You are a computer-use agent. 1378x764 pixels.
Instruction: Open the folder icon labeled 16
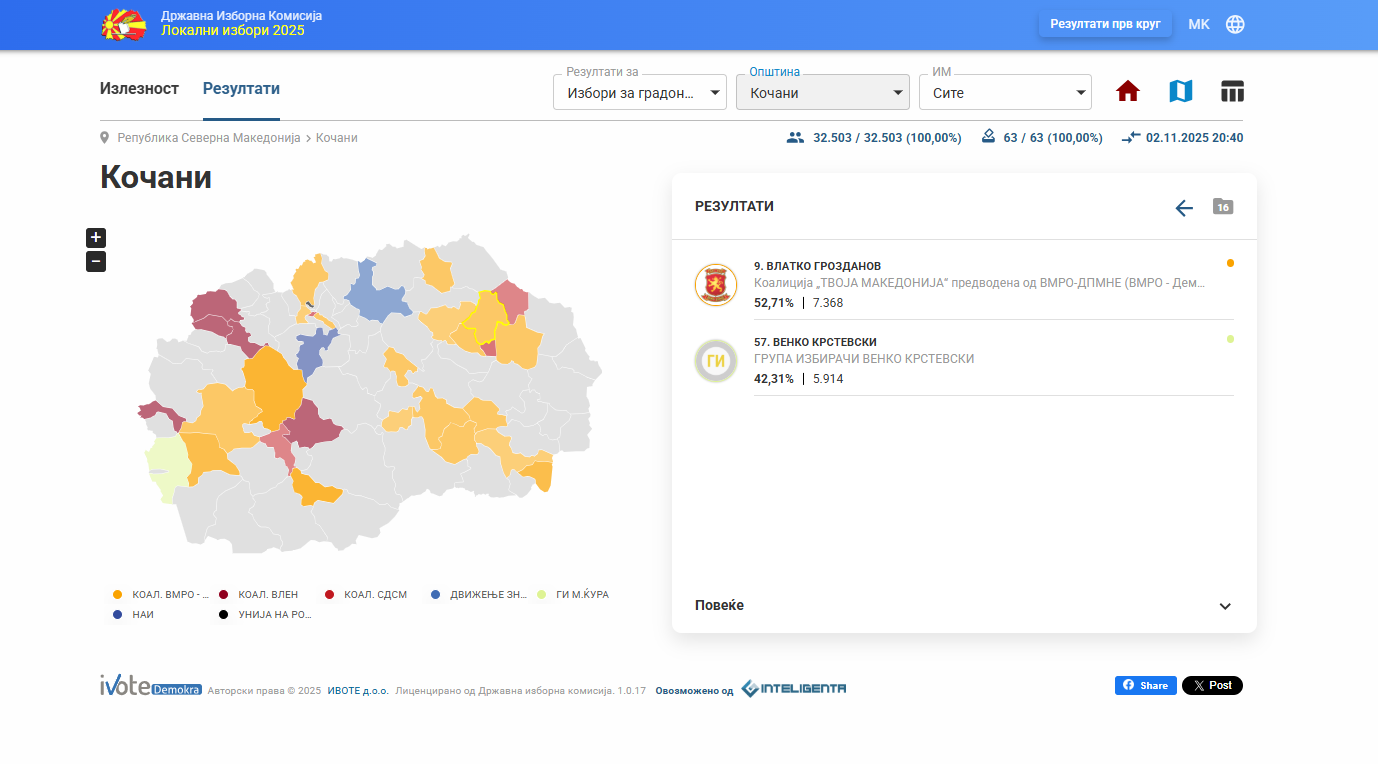click(x=1222, y=206)
